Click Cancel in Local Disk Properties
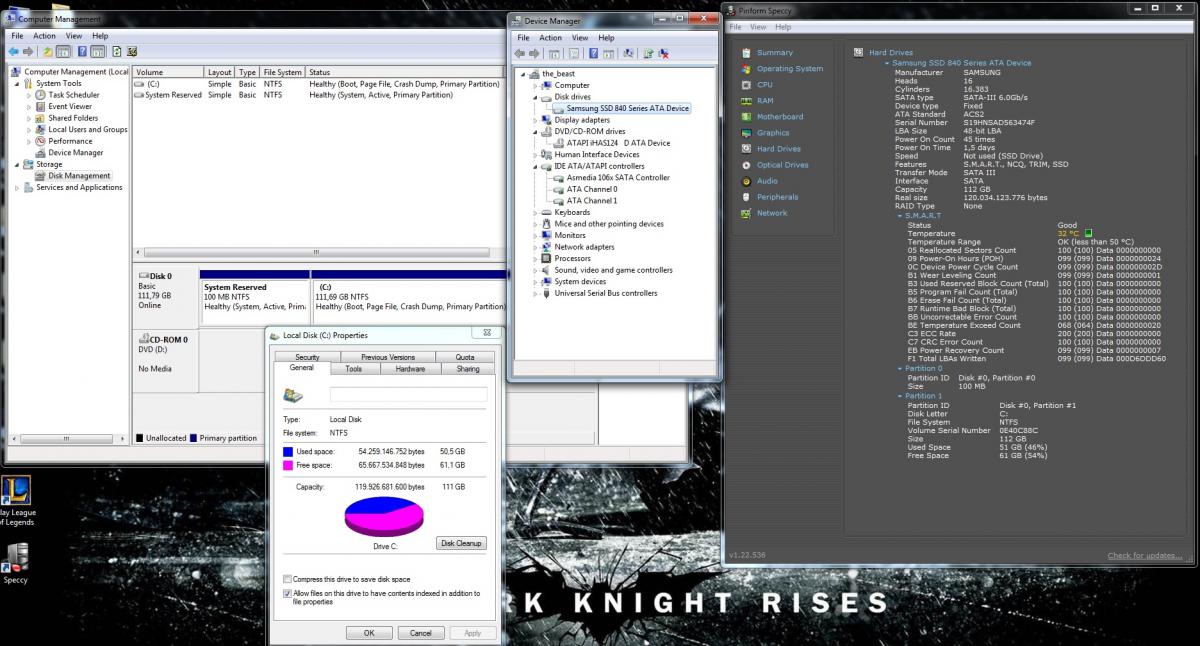The width and height of the screenshot is (1200, 646). pyautogui.click(x=421, y=633)
